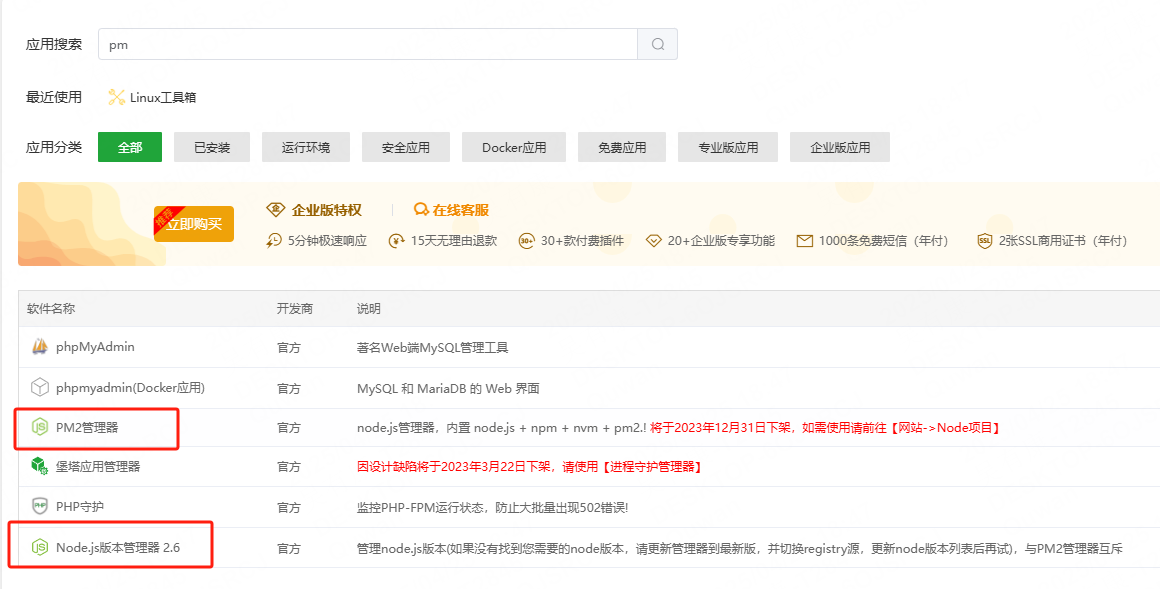Click the 免费短信 envelope icon
1160x589 pixels.
click(x=804, y=241)
